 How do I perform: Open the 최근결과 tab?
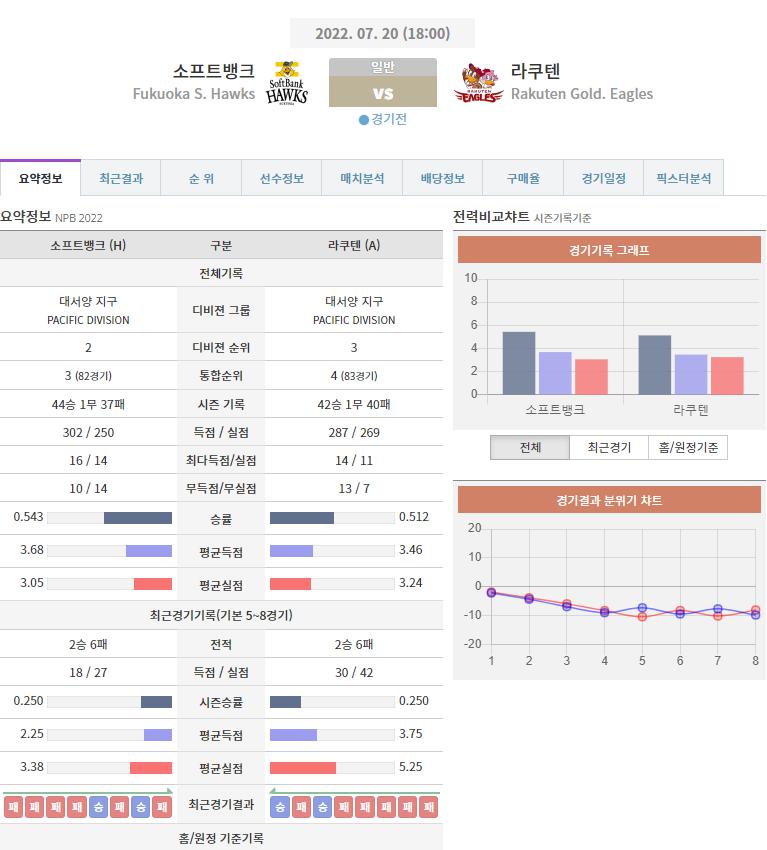tap(121, 178)
